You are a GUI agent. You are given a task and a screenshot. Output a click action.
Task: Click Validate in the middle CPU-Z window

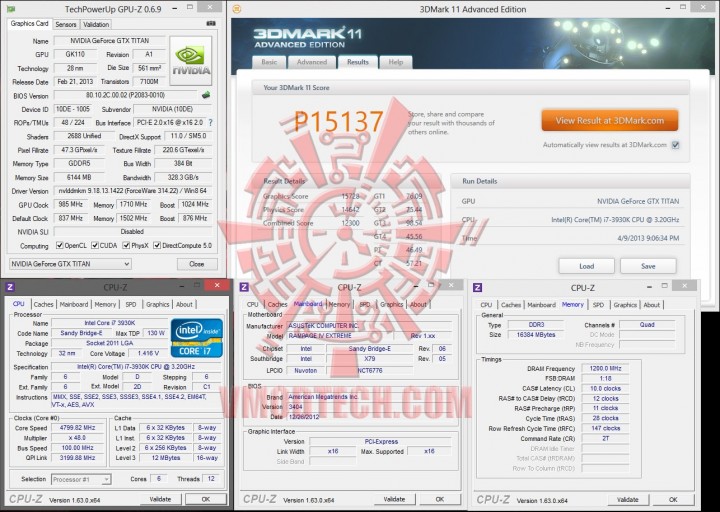(x=394, y=499)
